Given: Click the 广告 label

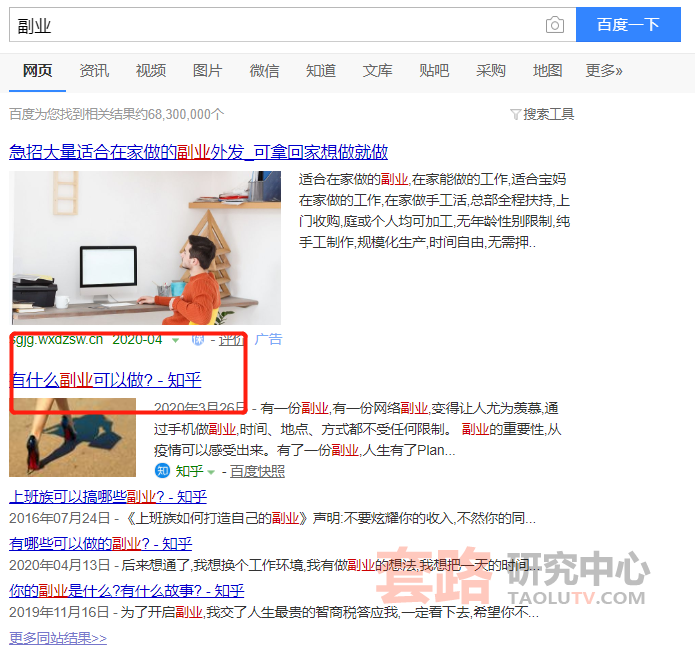Looking at the screenshot, I should pos(269,339).
